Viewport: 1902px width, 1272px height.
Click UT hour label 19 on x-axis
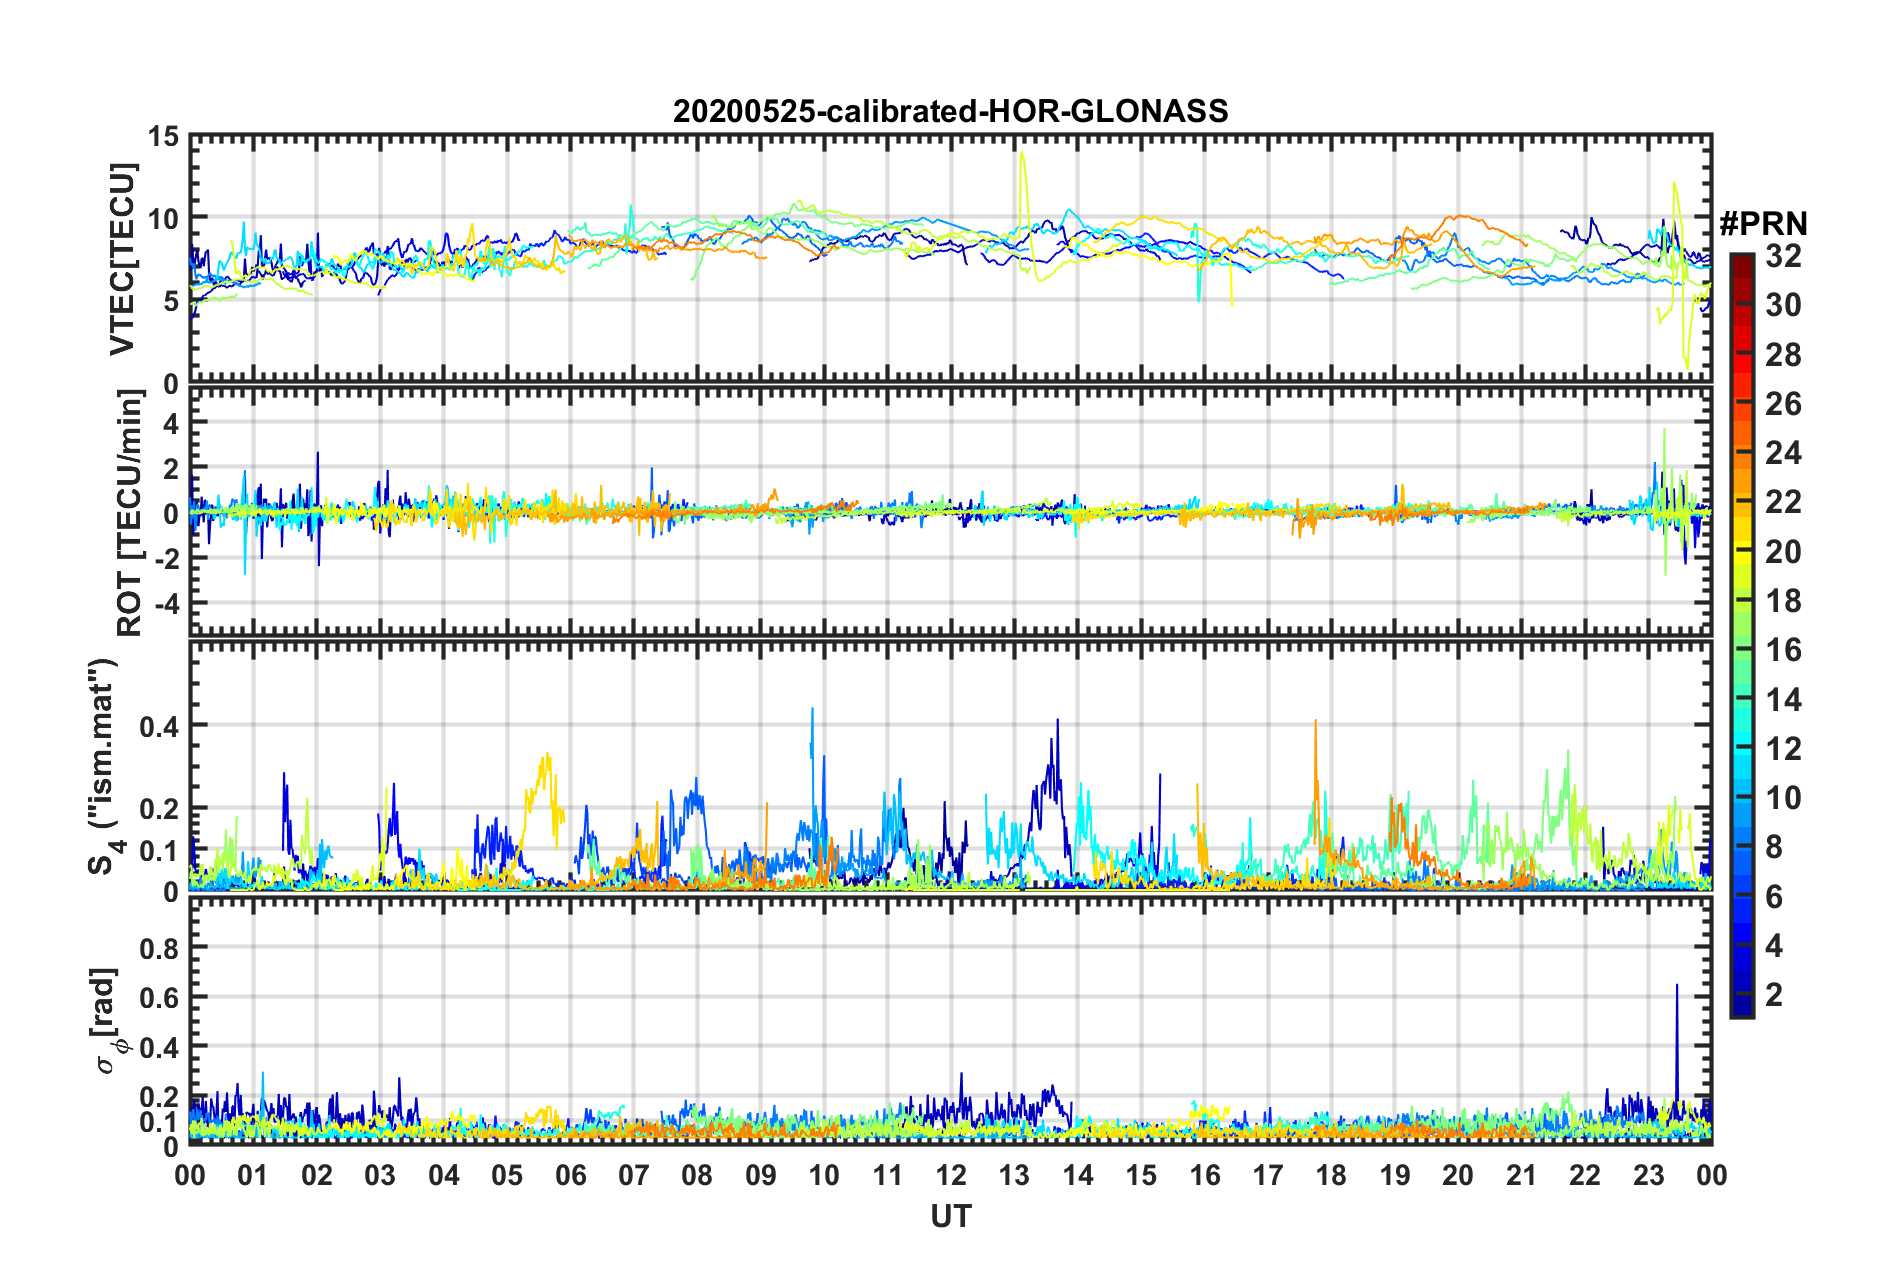point(1395,1175)
